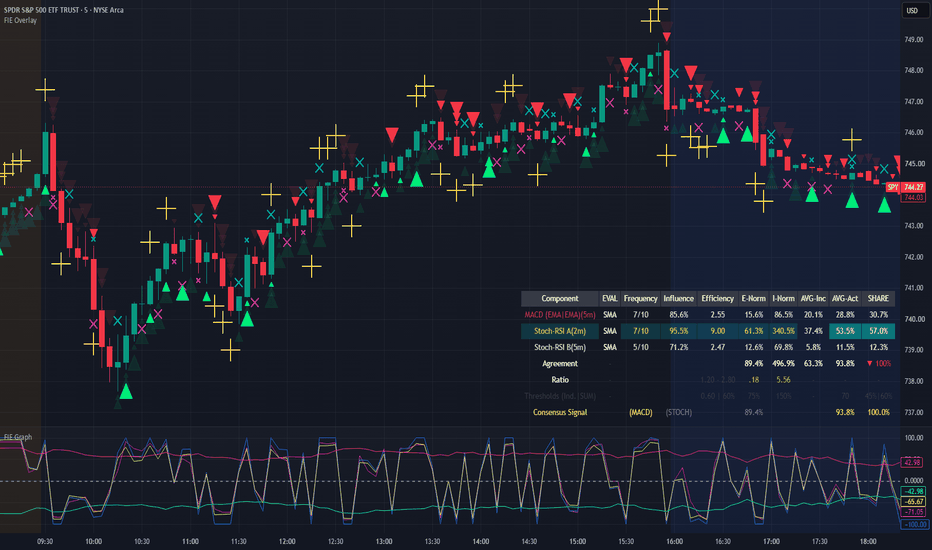Click red down-triangle beside 100% in Agreement row

(870, 363)
